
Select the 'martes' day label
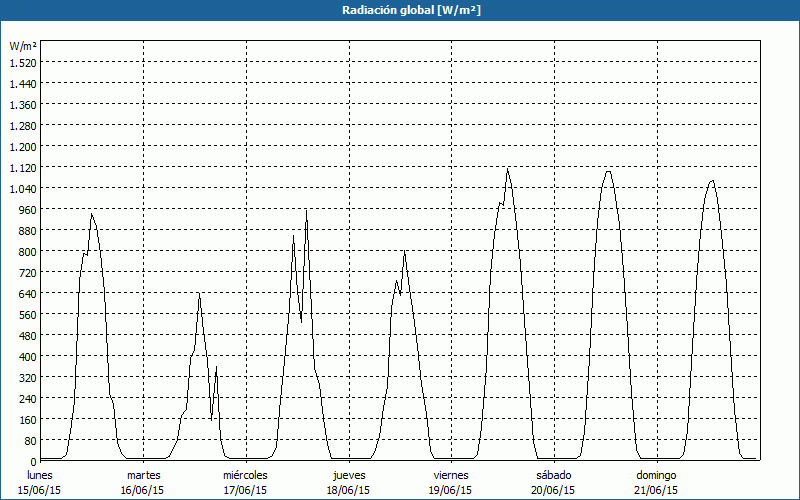click(143, 475)
